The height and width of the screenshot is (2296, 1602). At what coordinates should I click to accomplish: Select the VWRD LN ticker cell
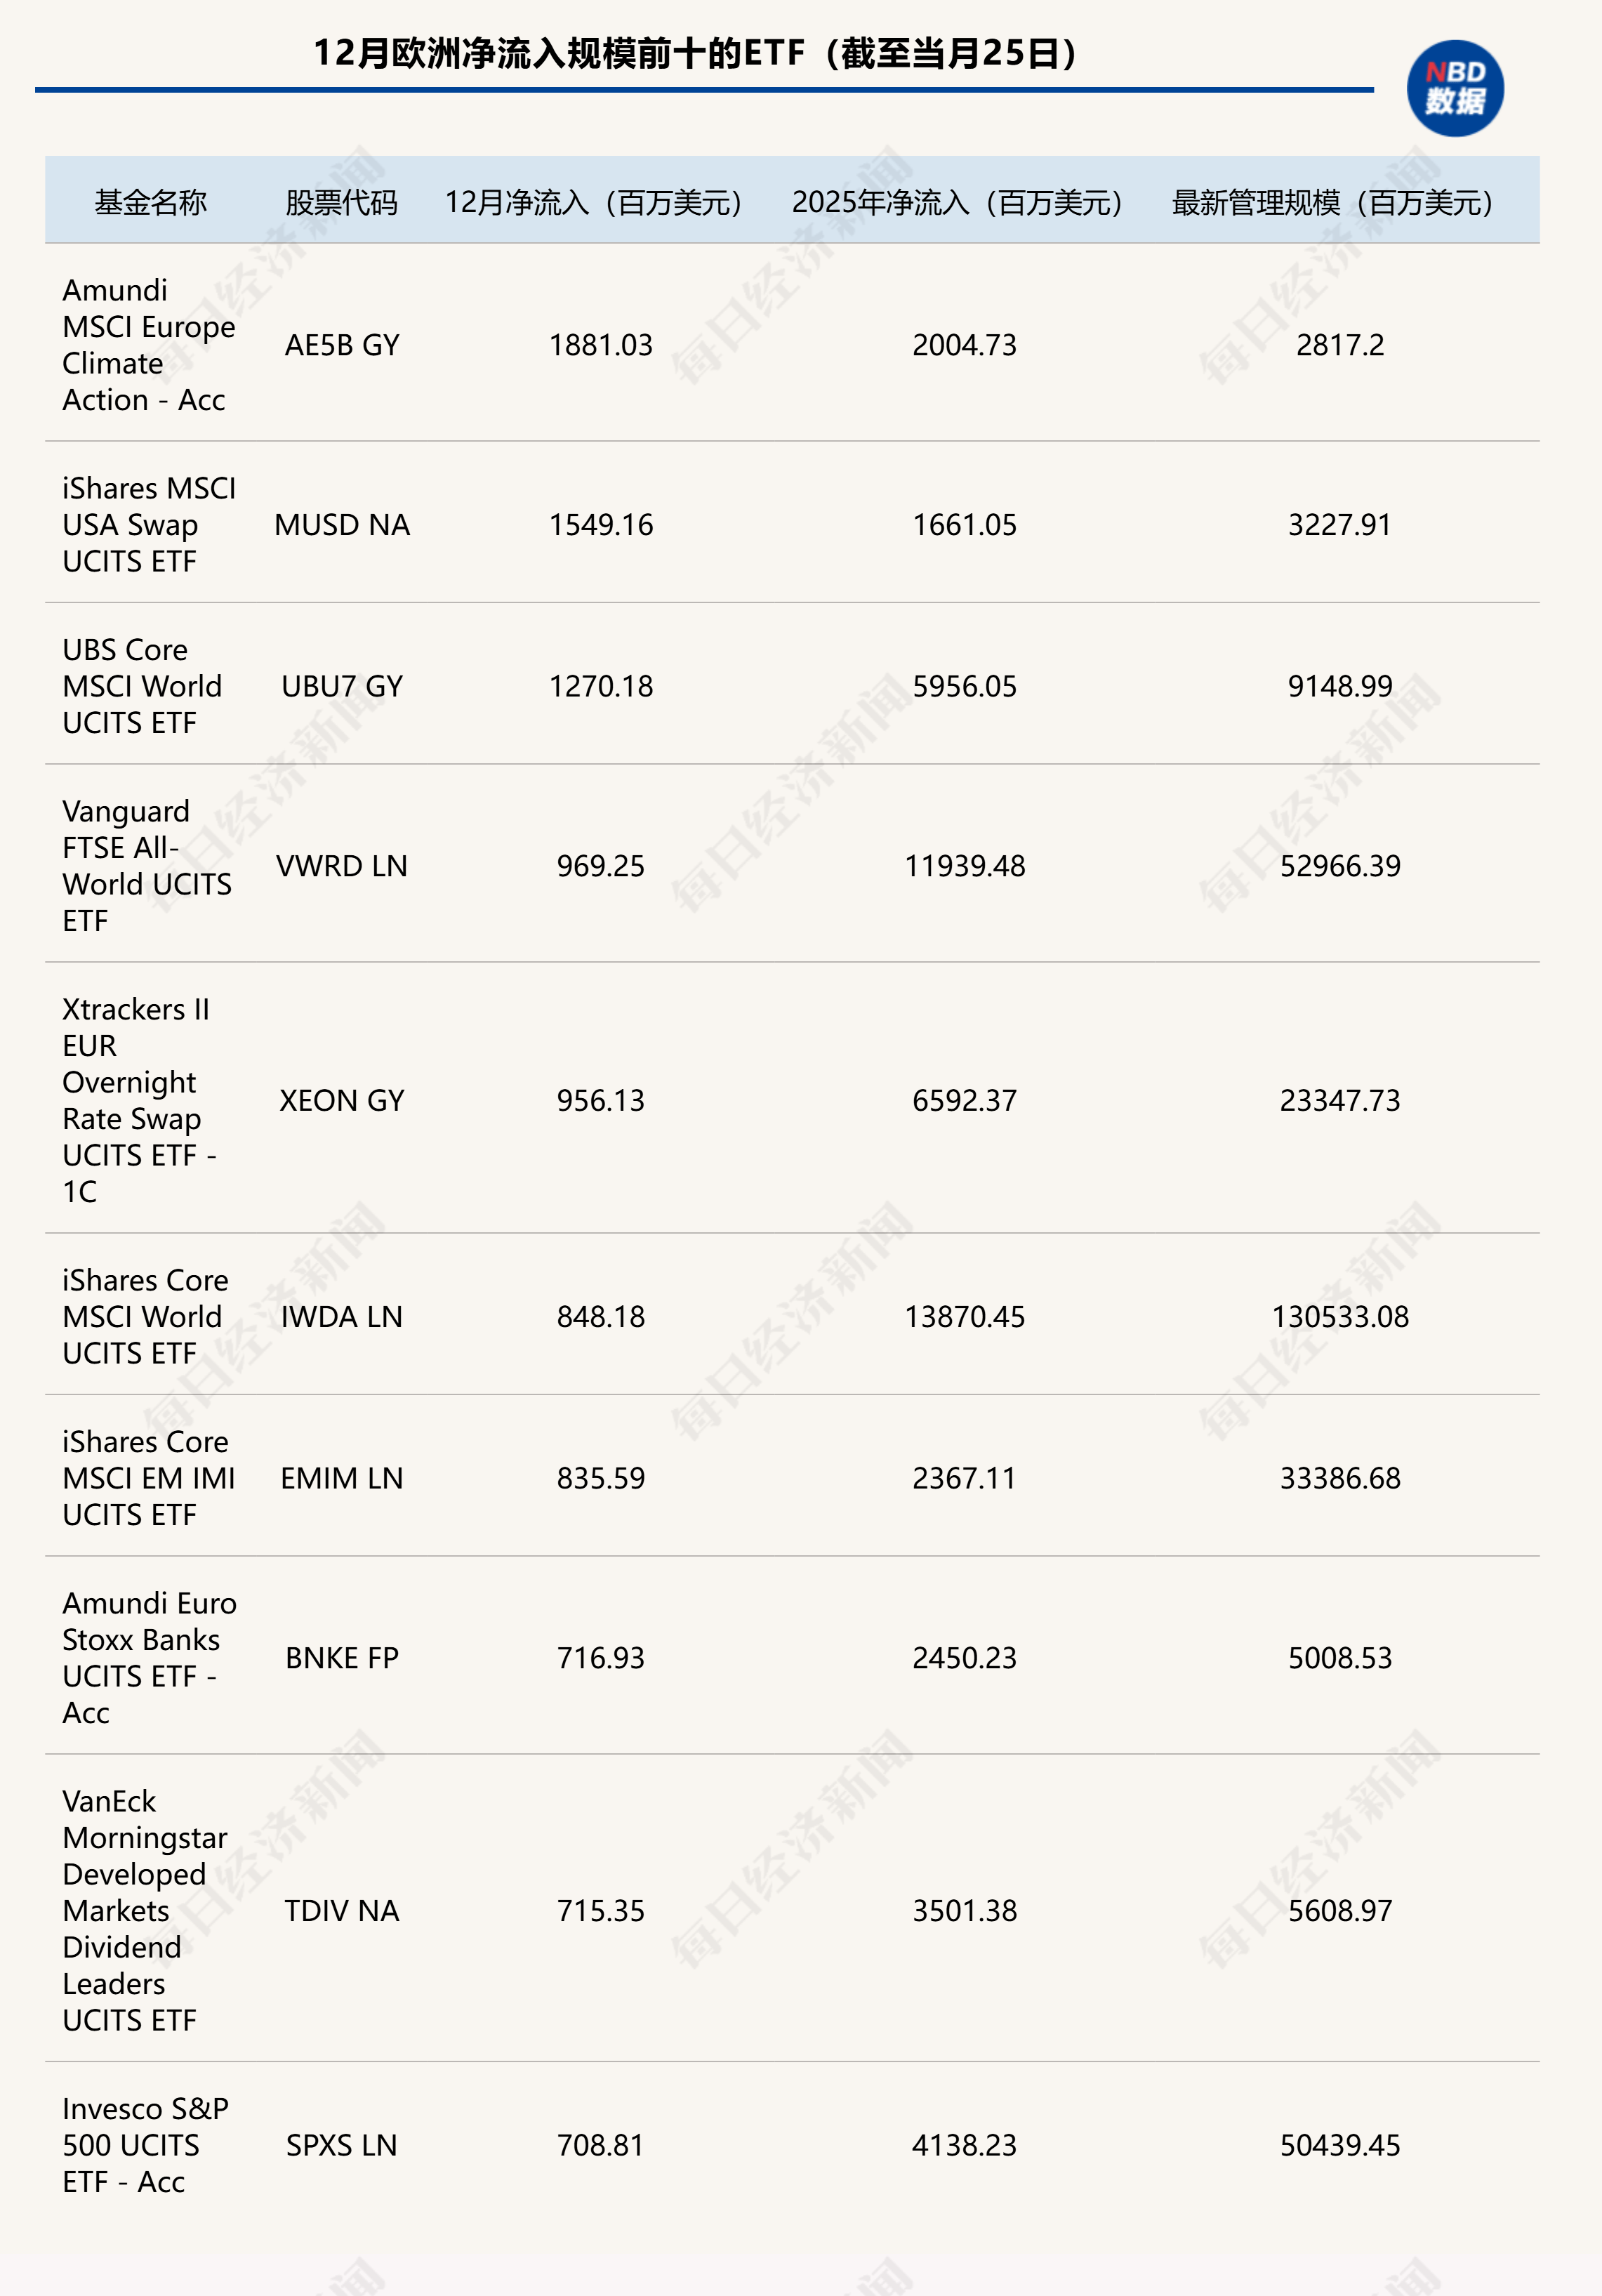(x=342, y=866)
